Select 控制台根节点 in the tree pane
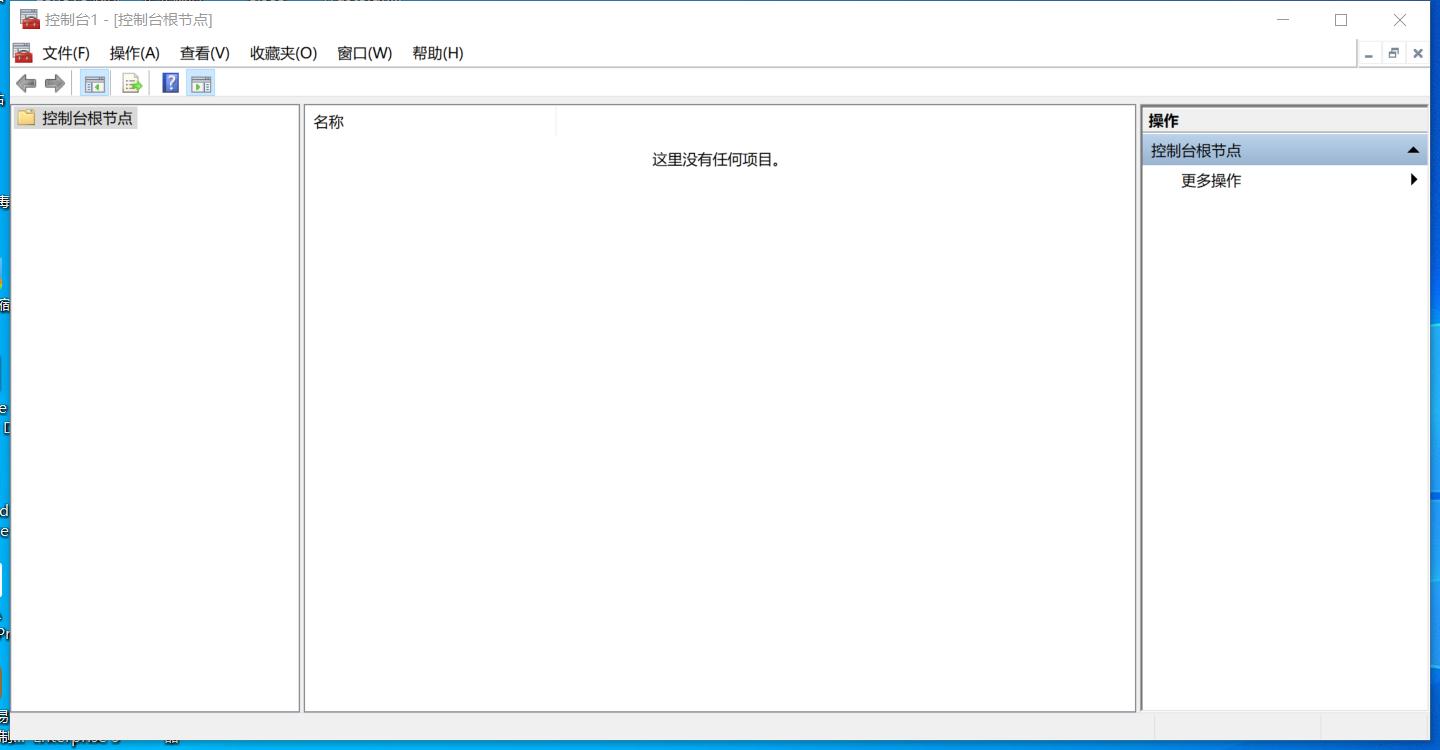This screenshot has width=1440, height=750. (x=86, y=117)
